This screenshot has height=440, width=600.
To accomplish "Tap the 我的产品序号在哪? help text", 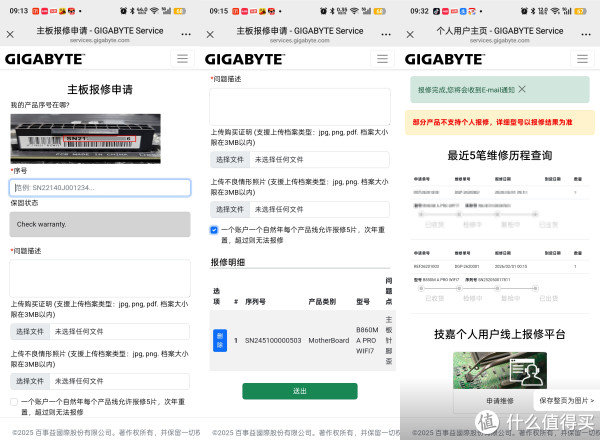I will tap(40, 105).
